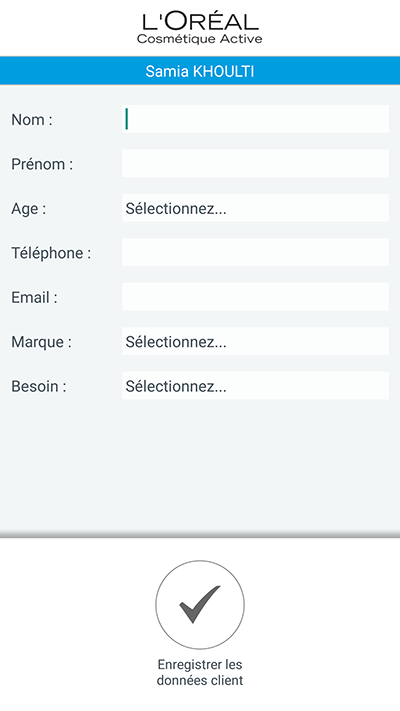Click the Marque label

coord(41,342)
